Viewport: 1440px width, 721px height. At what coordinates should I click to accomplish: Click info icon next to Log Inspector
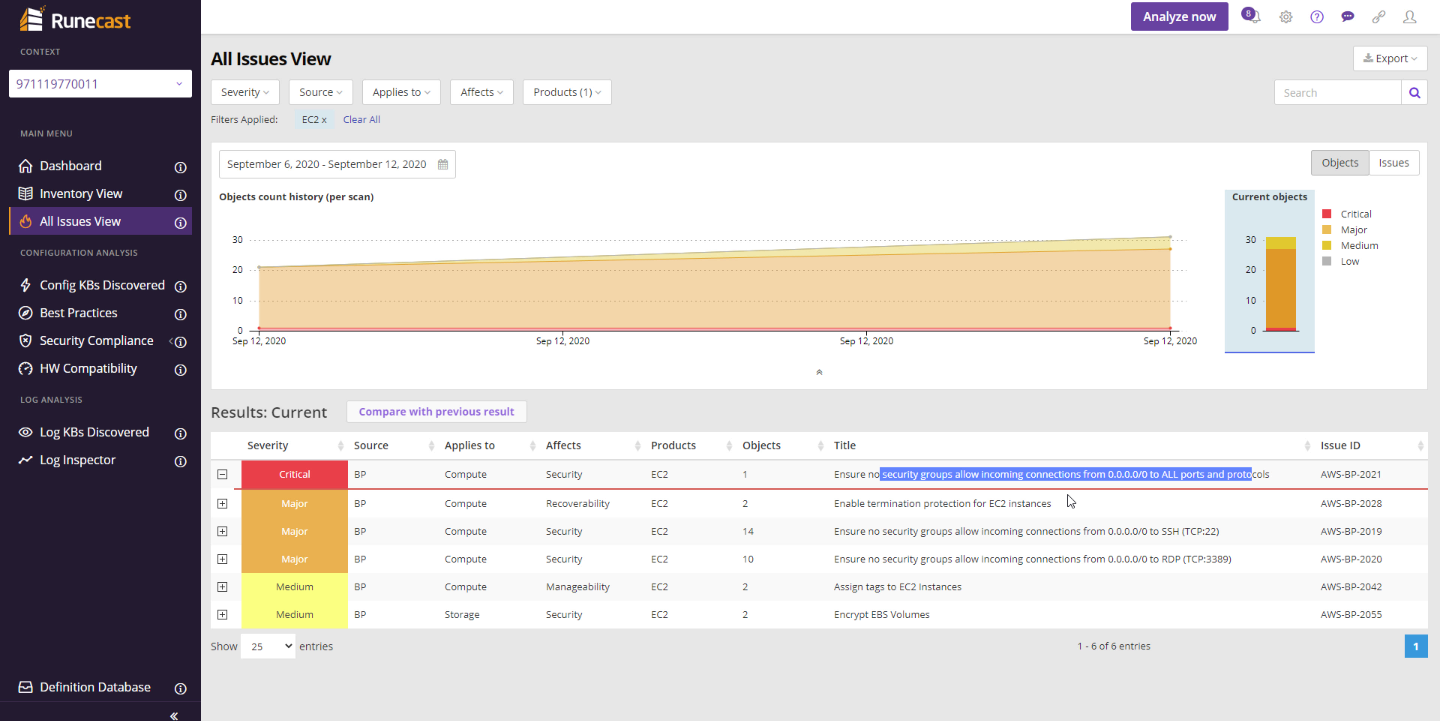181,462
